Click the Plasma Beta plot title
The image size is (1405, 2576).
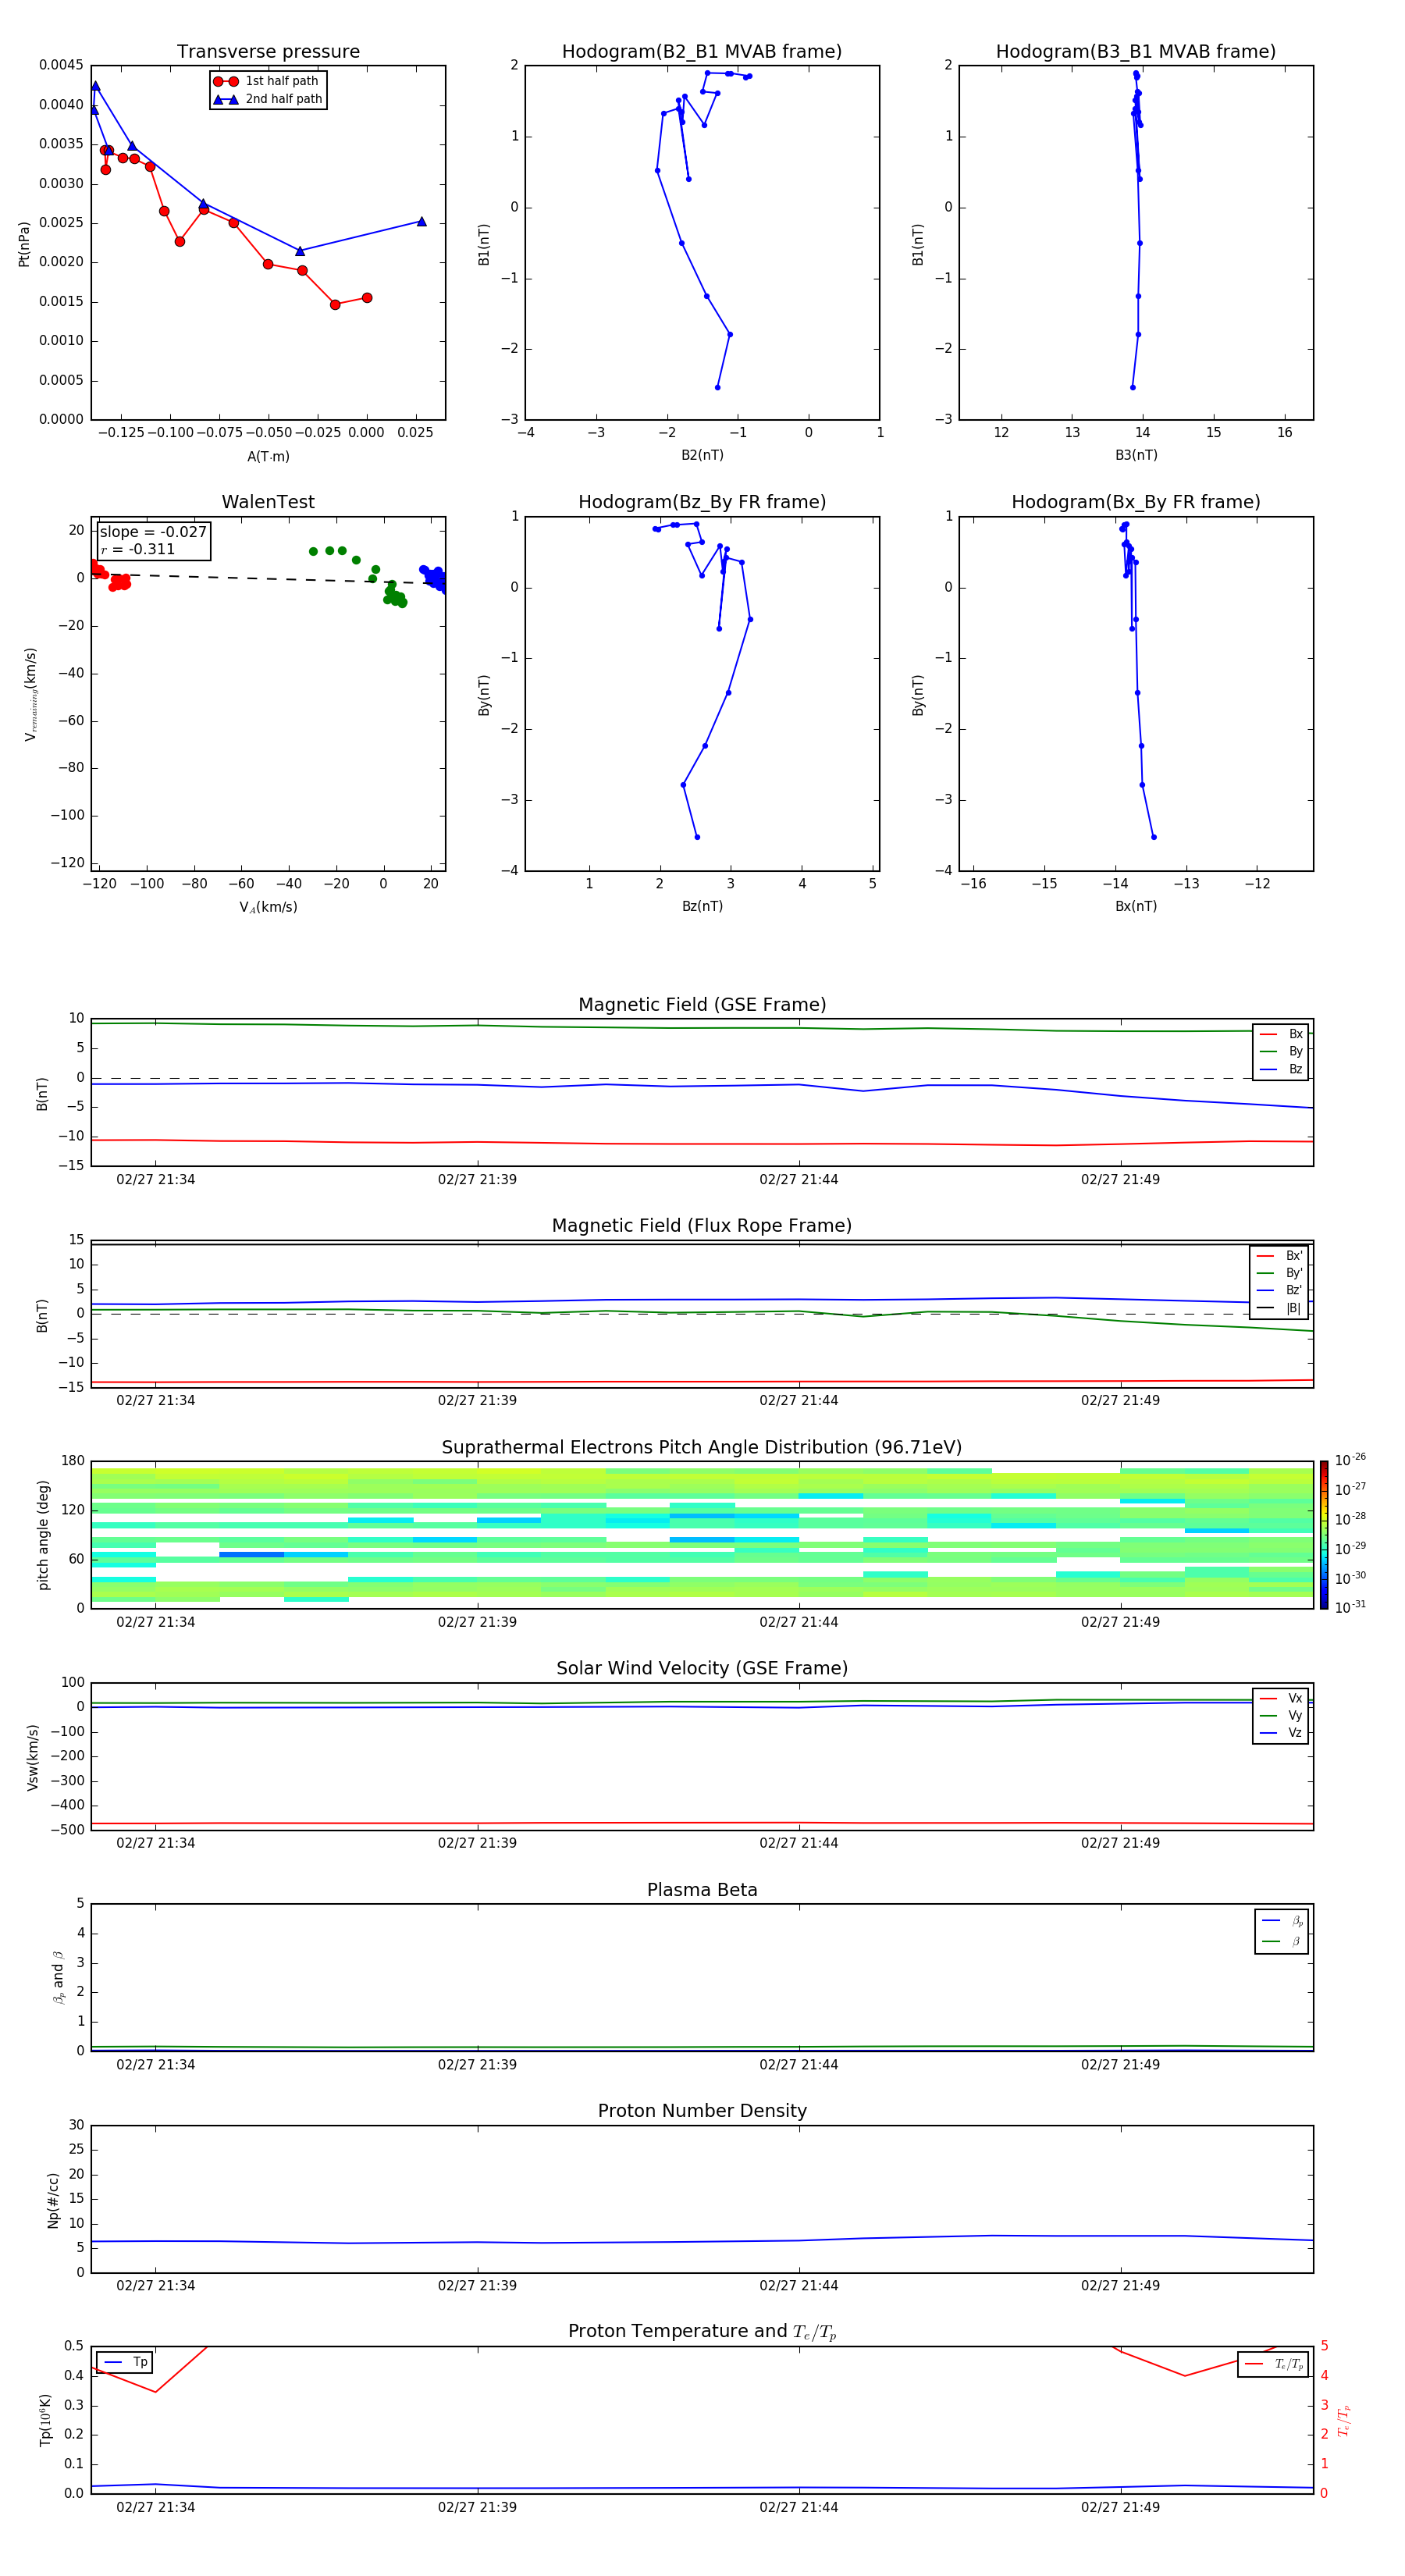pyautogui.click(x=702, y=1890)
